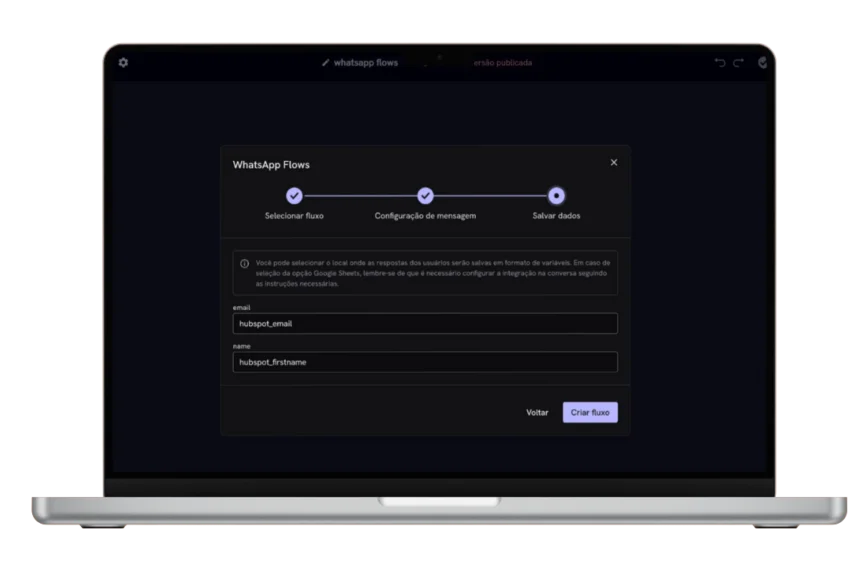Go to the Configuração de mensagem step label

pyautogui.click(x=425, y=216)
